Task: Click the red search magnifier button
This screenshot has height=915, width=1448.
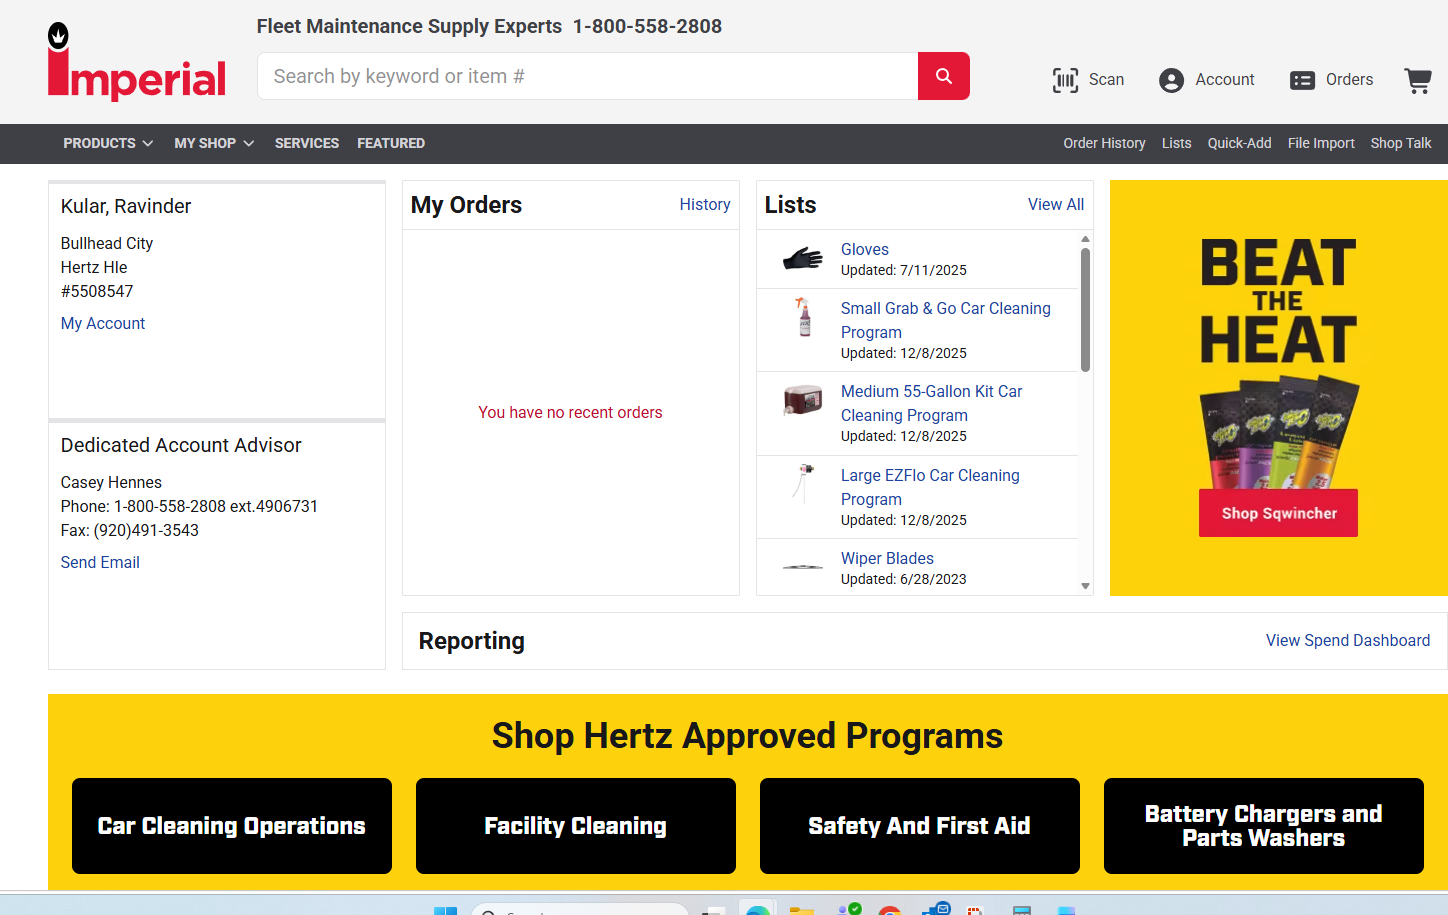Action: pyautogui.click(x=944, y=76)
